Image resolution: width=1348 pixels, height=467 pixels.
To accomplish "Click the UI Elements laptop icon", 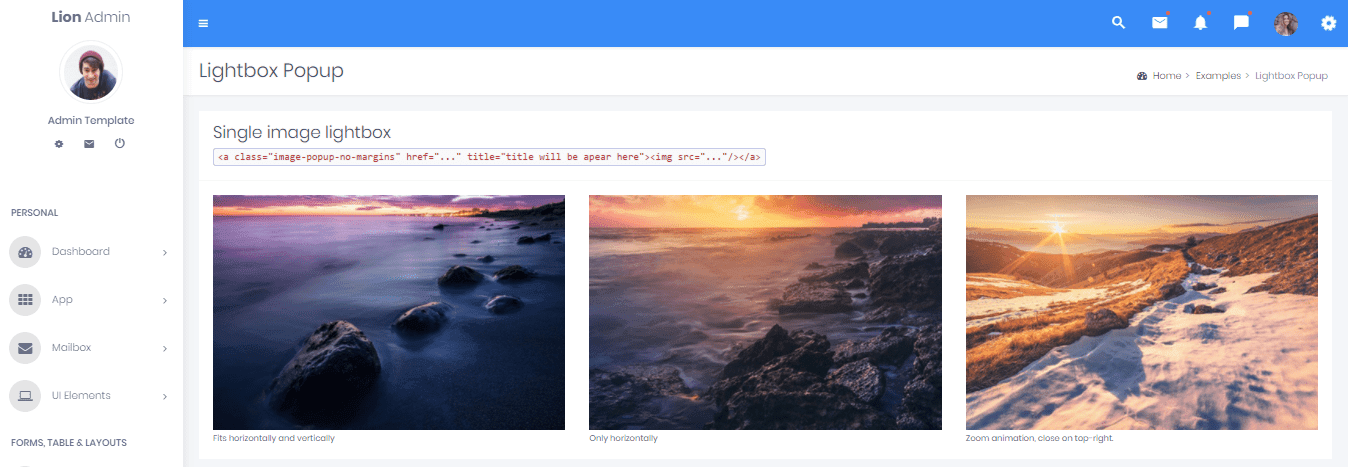I will [x=25, y=396].
